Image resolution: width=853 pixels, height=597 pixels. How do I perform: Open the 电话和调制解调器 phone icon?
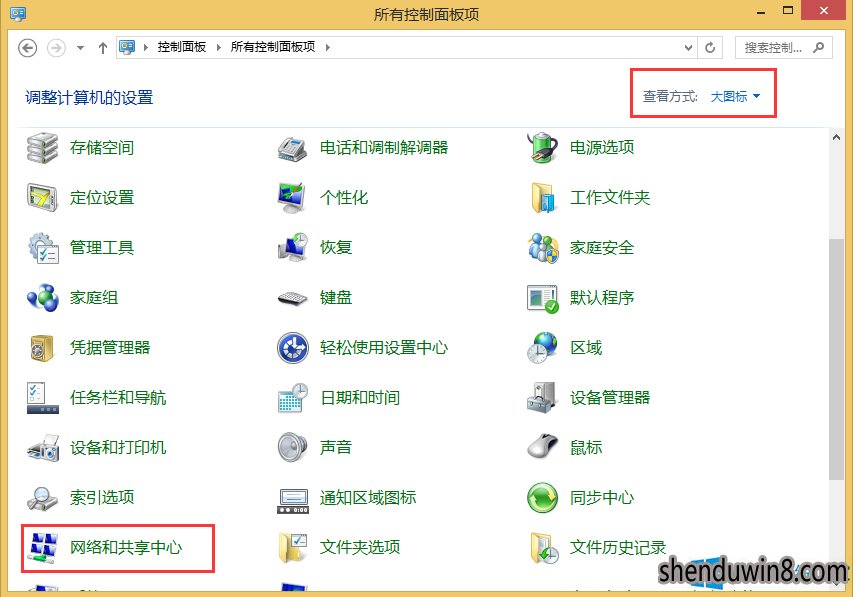[x=293, y=147]
